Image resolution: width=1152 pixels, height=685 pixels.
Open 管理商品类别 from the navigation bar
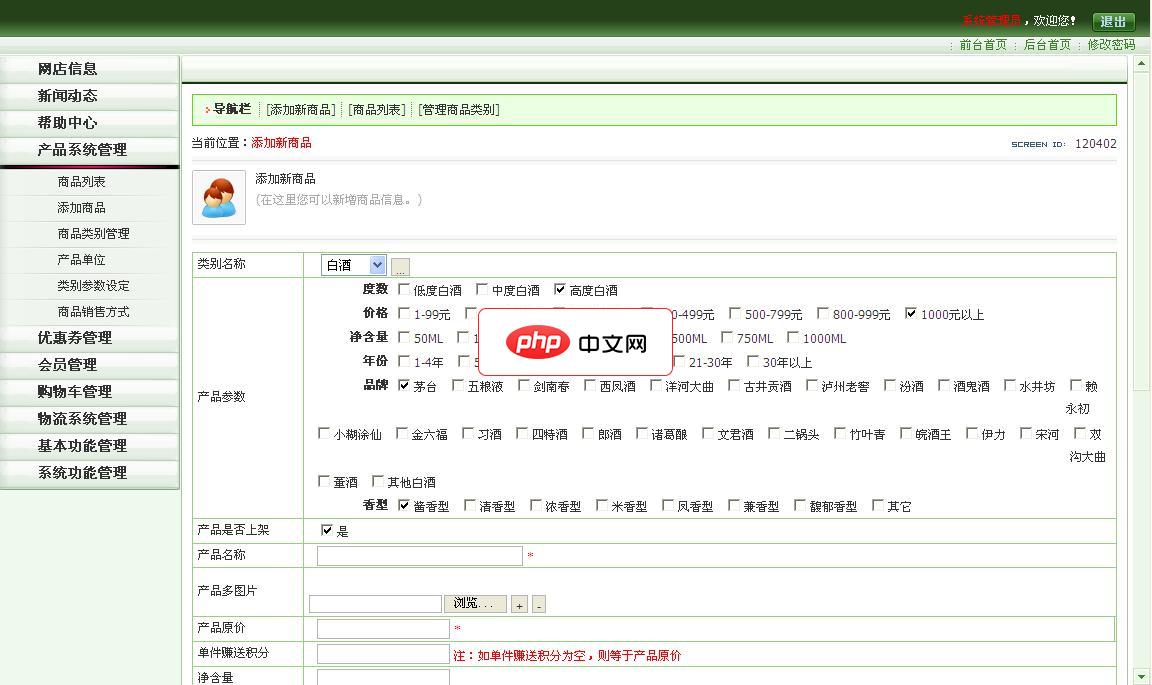point(458,109)
